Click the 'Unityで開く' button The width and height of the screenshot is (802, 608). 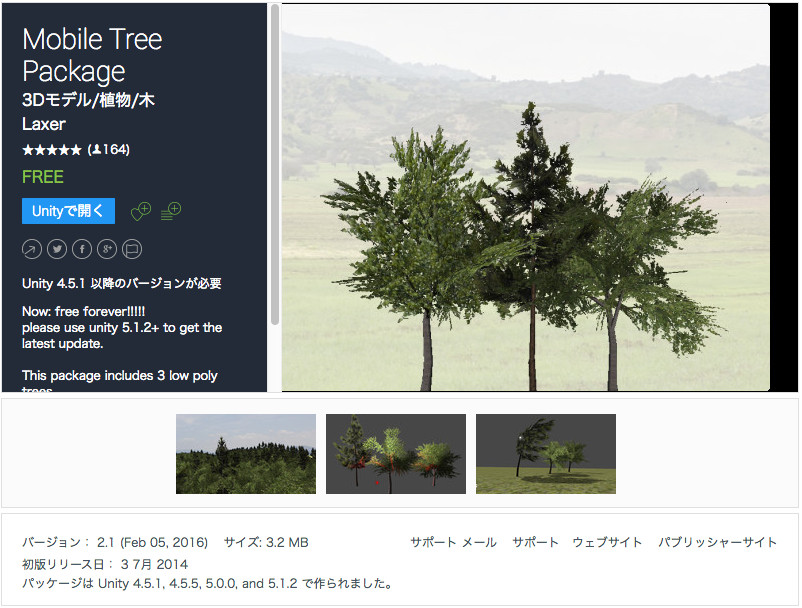point(68,211)
